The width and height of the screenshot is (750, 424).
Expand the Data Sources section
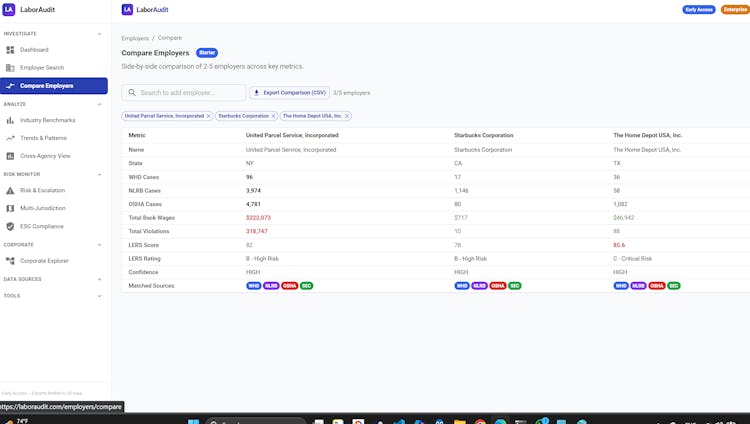99,279
